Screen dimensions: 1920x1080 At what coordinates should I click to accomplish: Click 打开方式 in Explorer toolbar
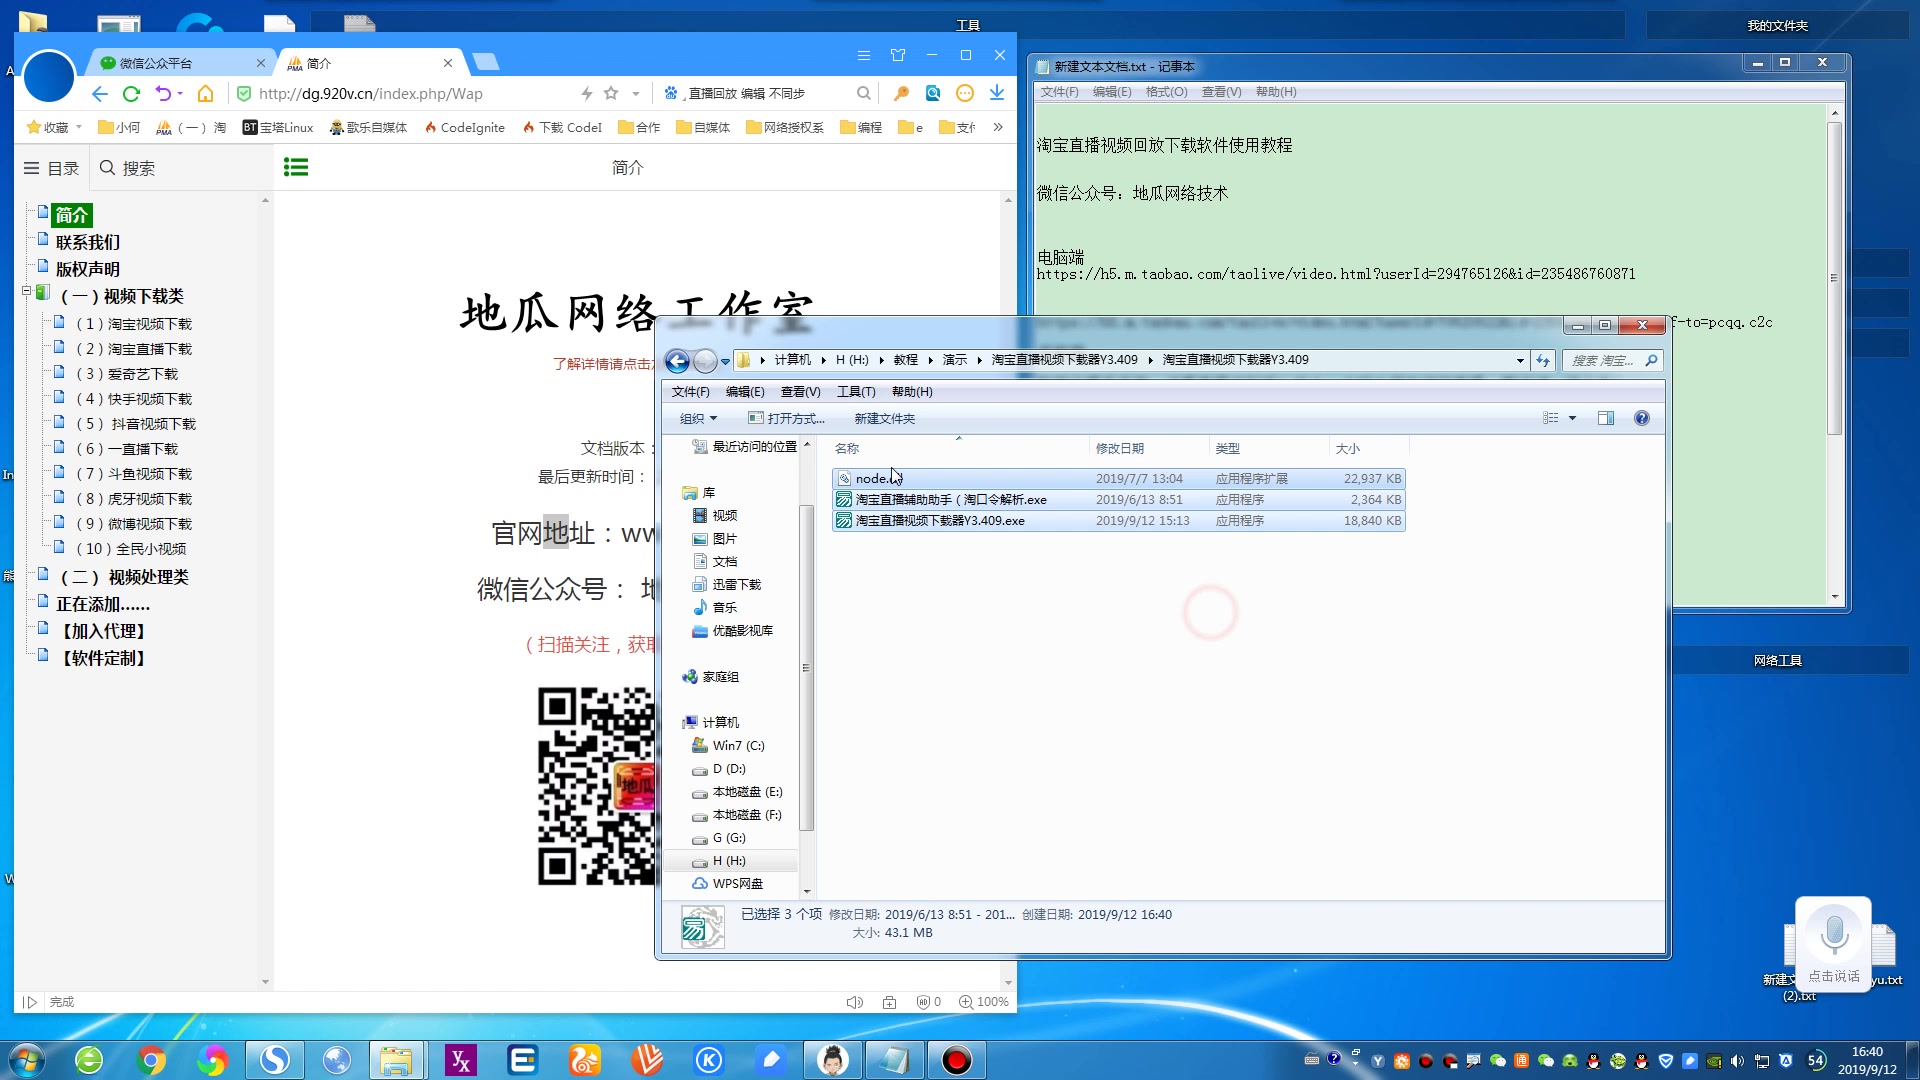click(x=787, y=419)
